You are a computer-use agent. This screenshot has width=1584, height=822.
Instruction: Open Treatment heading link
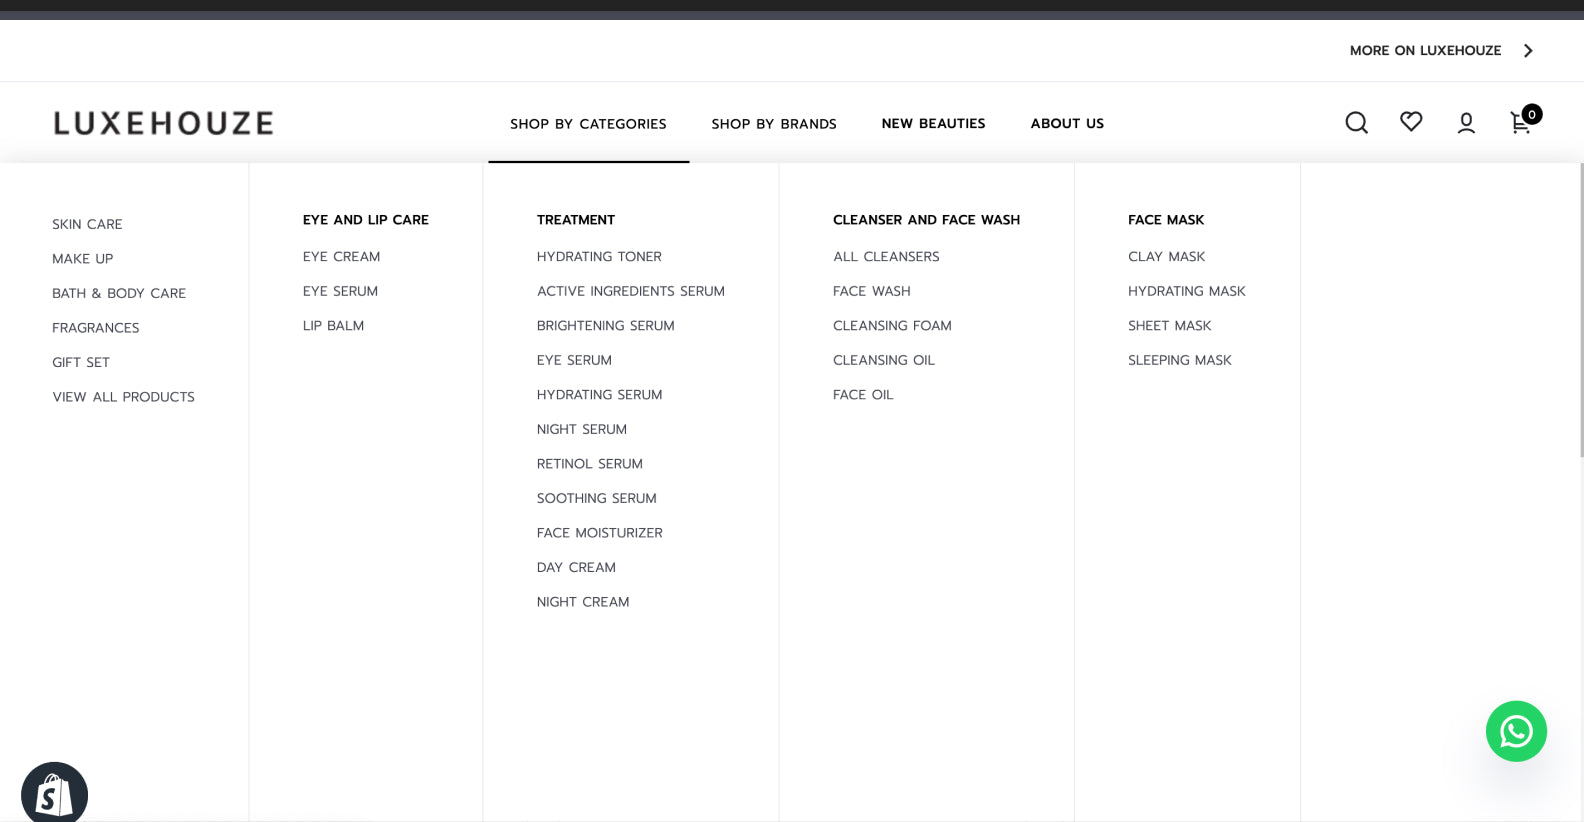pyautogui.click(x=576, y=220)
